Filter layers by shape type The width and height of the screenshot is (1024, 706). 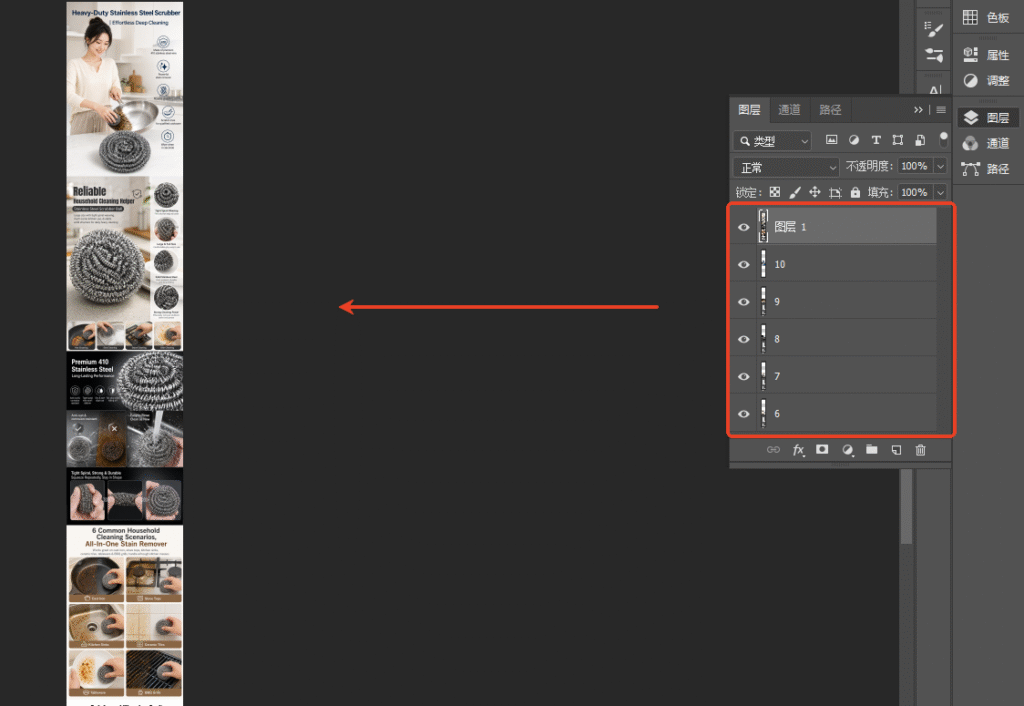pos(898,140)
